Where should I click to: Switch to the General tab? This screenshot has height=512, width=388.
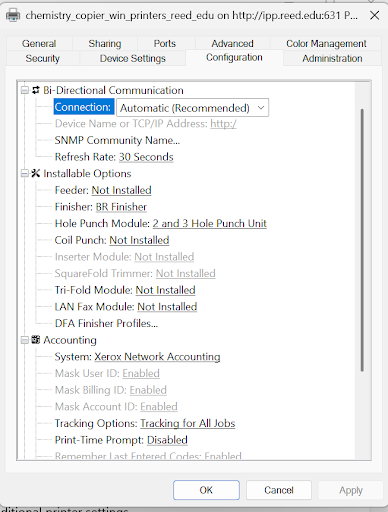tap(39, 44)
